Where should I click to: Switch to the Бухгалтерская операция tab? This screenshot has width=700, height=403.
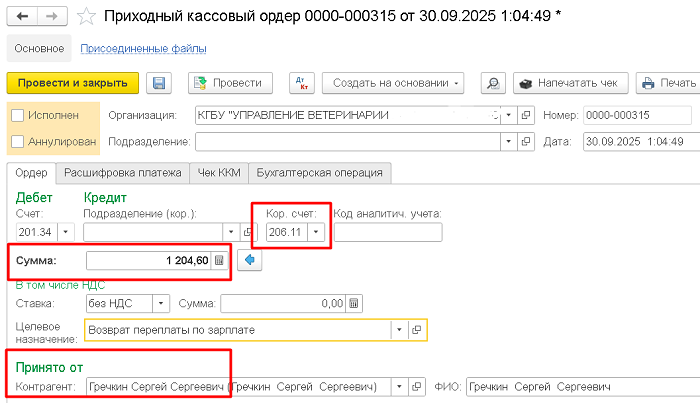pos(320,173)
